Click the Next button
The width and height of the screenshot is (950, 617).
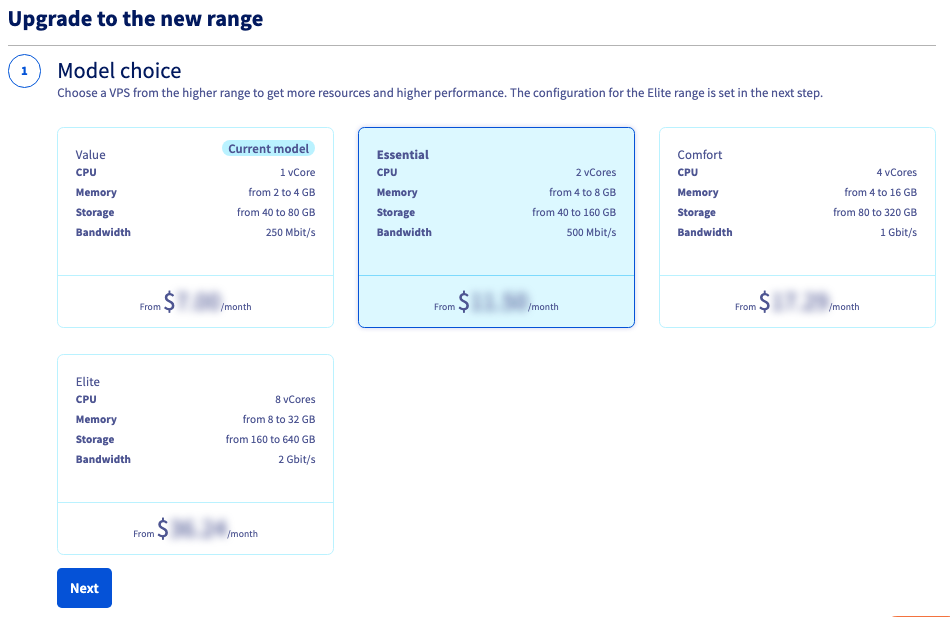84,588
